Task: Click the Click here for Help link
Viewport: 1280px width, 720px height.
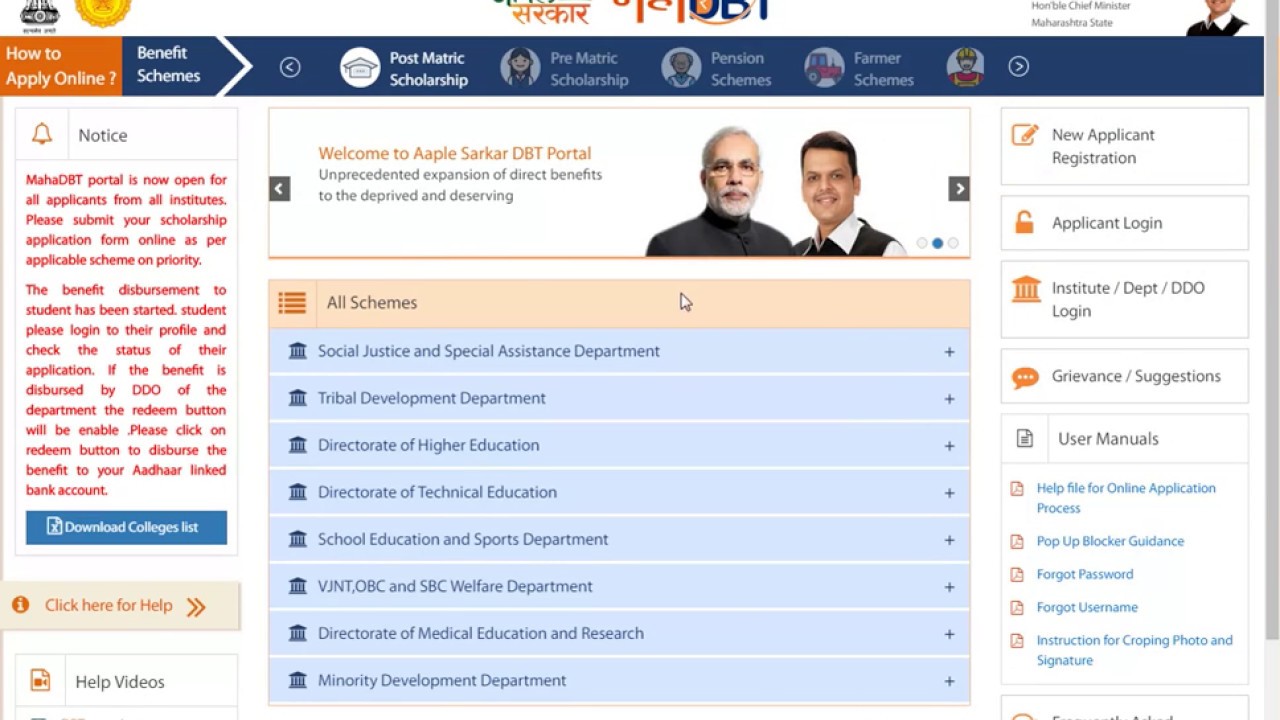Action: [x=108, y=605]
